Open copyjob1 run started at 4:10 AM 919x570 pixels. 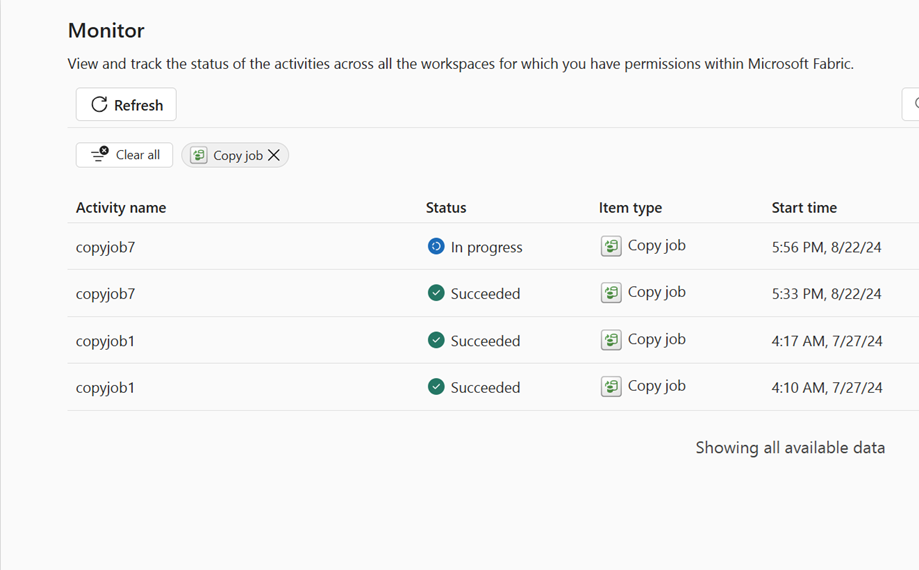point(105,388)
